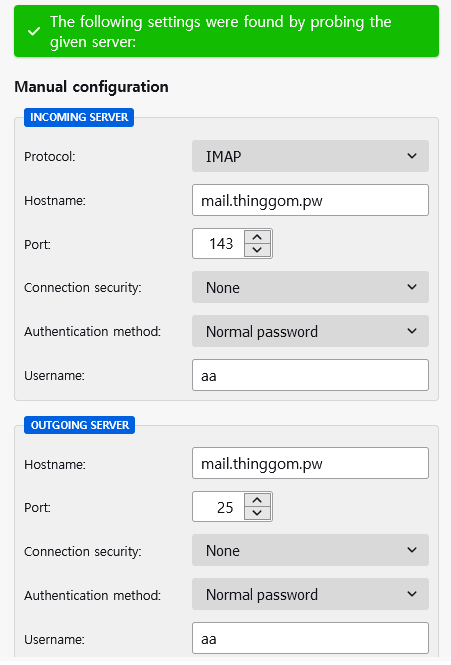This screenshot has height=665, width=451.
Task: Increase the outgoing port with up arrow
Action: (257, 500)
